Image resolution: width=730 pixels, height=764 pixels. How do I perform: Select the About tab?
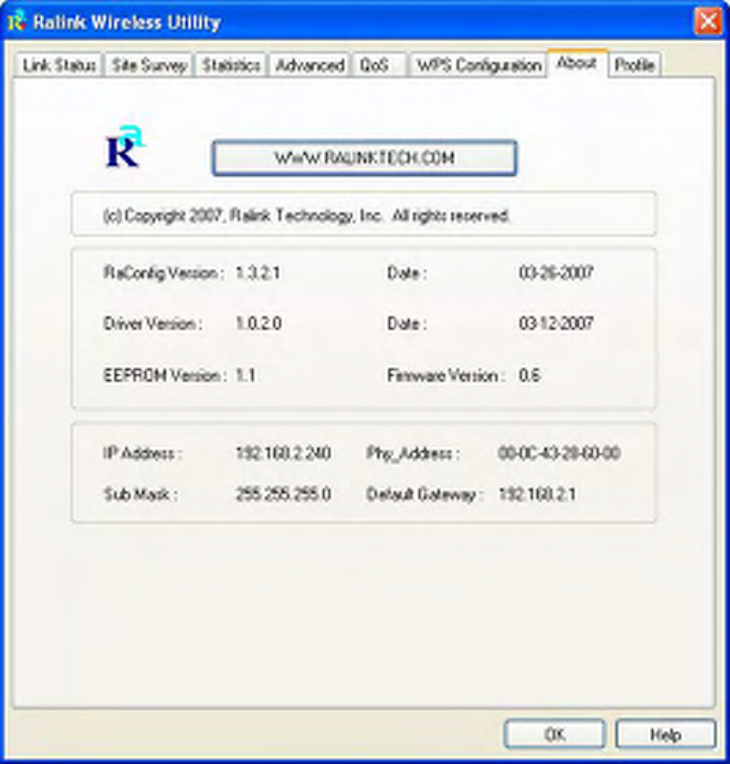(x=577, y=63)
